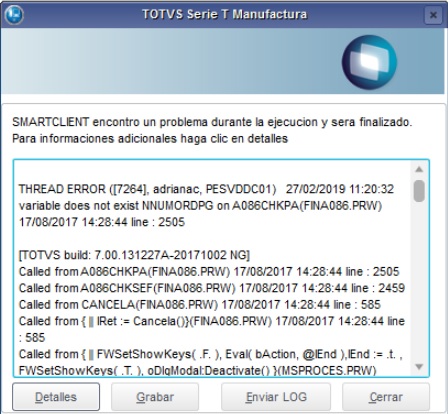Send the error via Enviar LOG
This screenshot has height=414, width=448.
tap(276, 397)
